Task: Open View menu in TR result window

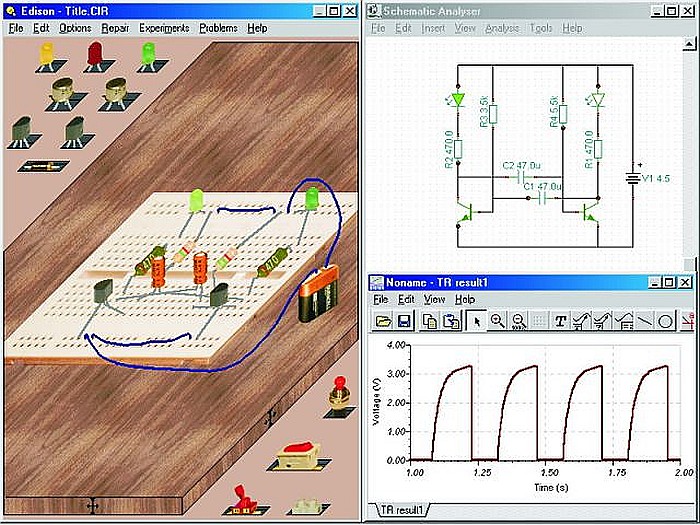Action: pyautogui.click(x=434, y=299)
